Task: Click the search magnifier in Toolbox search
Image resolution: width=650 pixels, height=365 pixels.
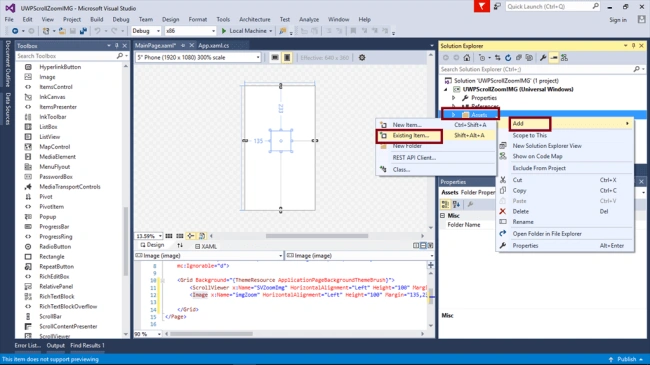Action: (x=120, y=56)
